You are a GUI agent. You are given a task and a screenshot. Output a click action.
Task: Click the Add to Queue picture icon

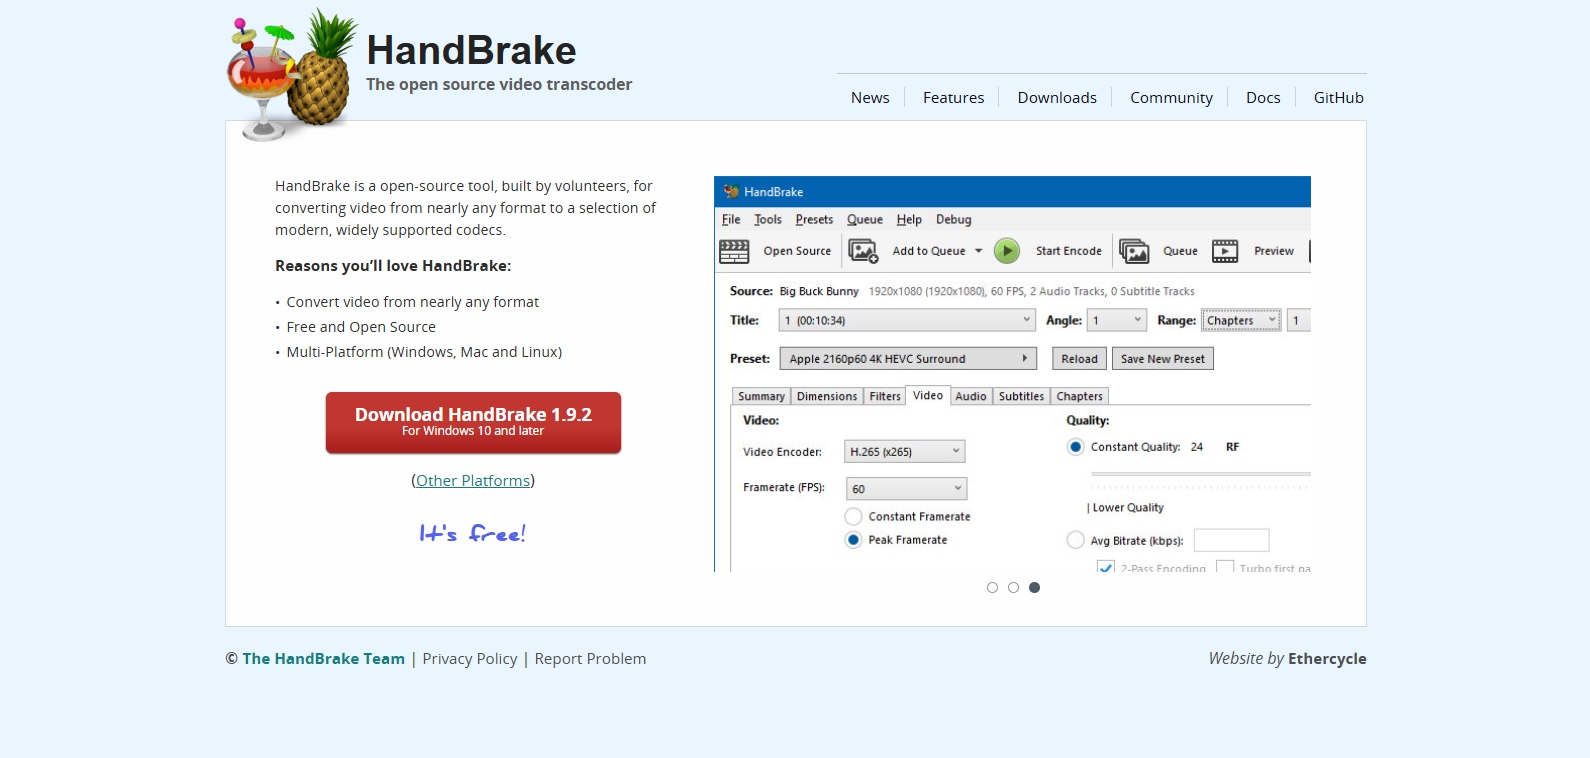[x=863, y=251]
